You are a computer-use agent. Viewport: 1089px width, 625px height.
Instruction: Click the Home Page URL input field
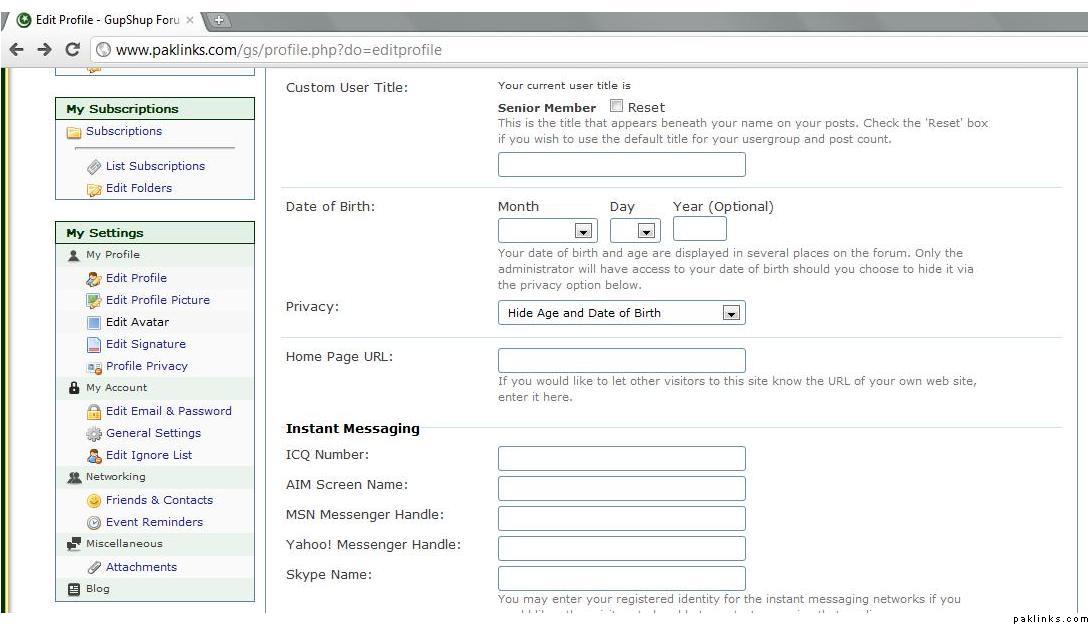(x=621, y=360)
